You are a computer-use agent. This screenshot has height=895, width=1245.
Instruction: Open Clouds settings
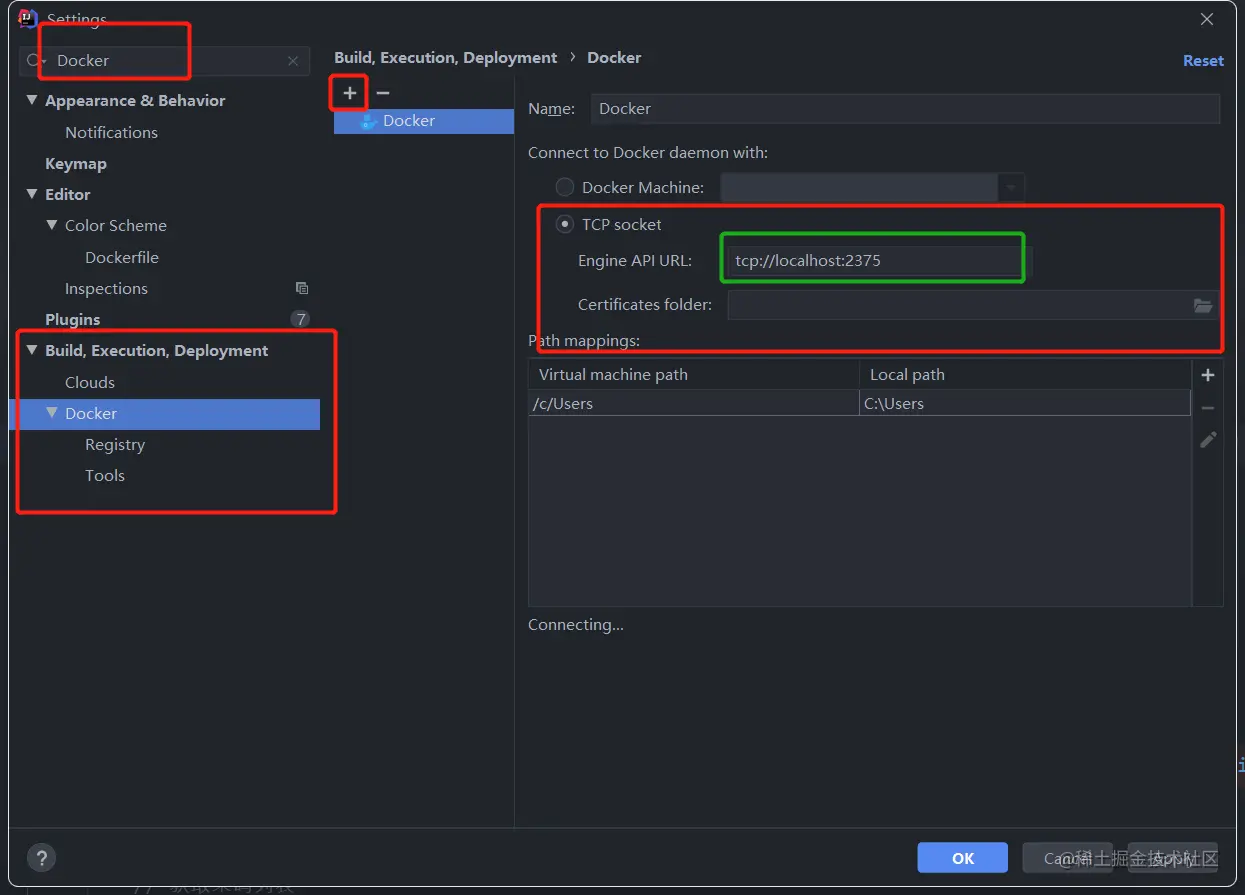(90, 382)
